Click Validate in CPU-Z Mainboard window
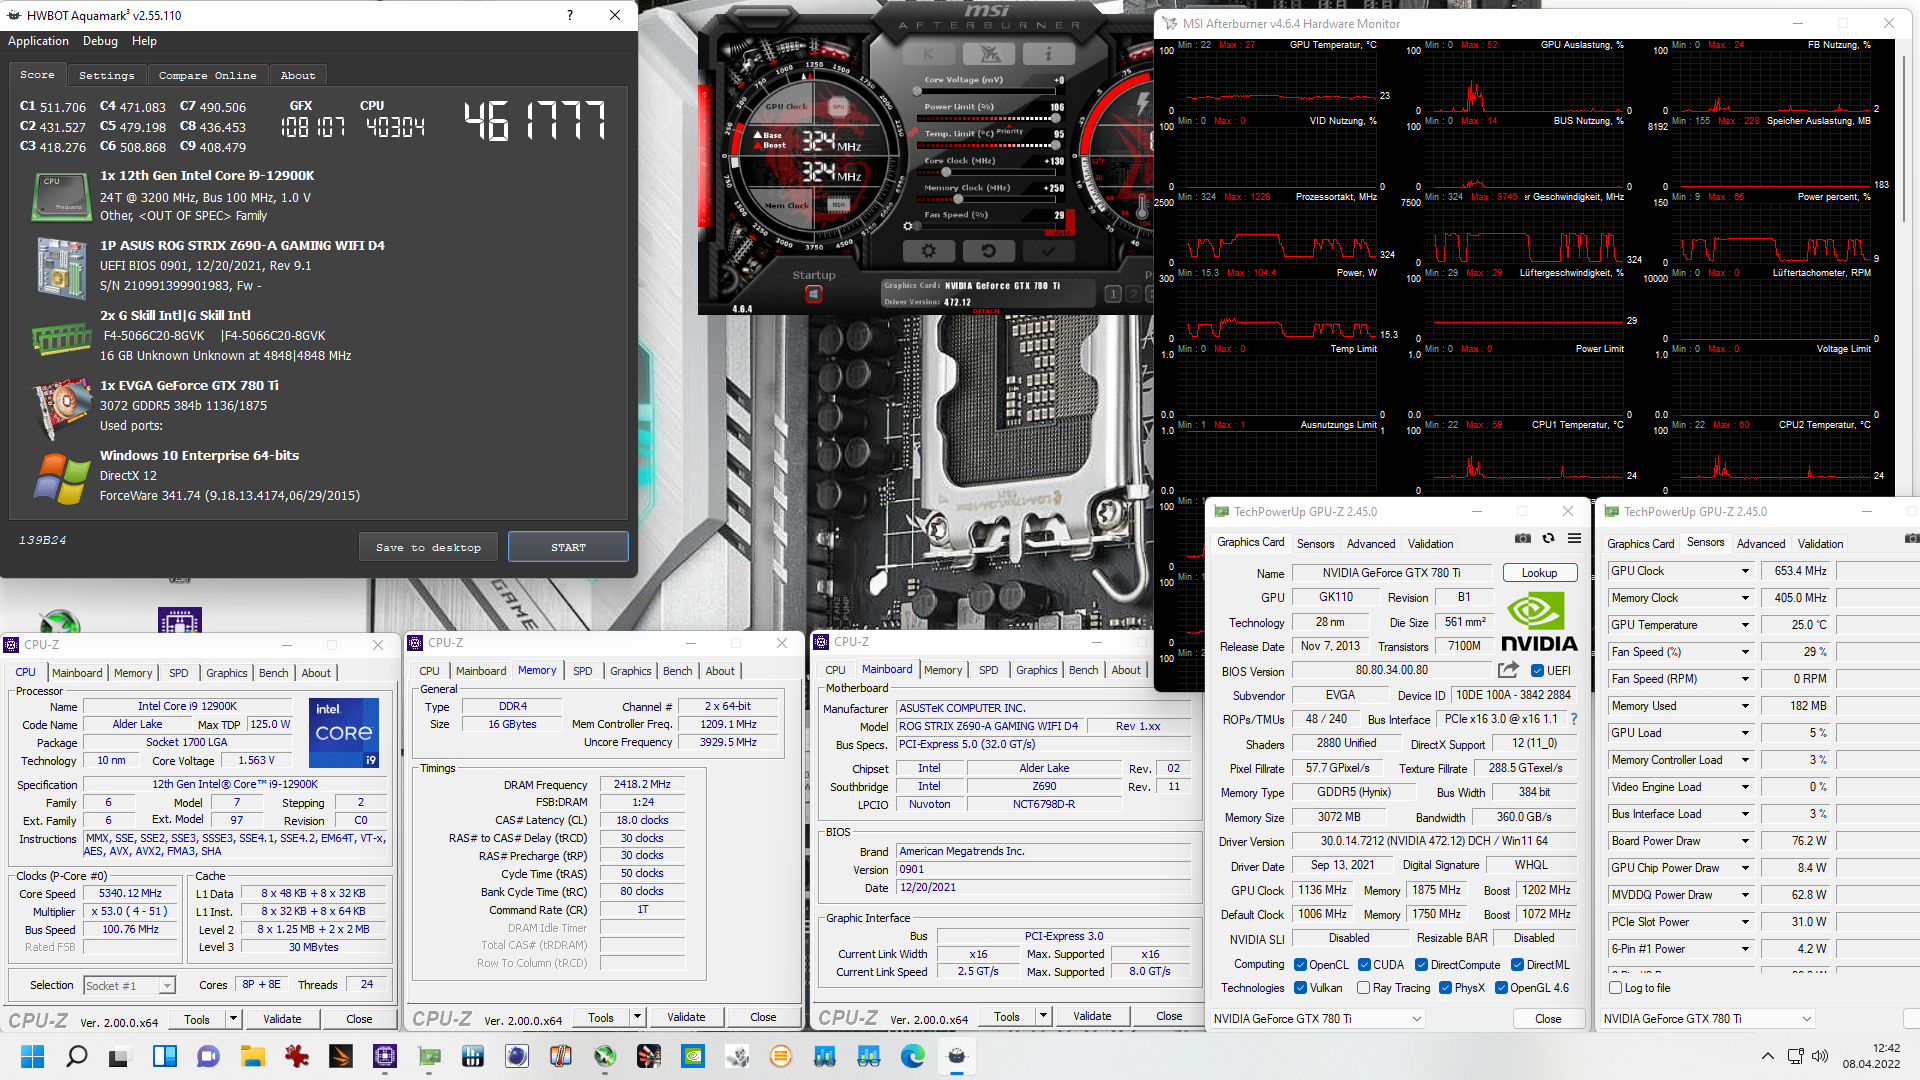This screenshot has width=1920, height=1080. [1092, 1016]
